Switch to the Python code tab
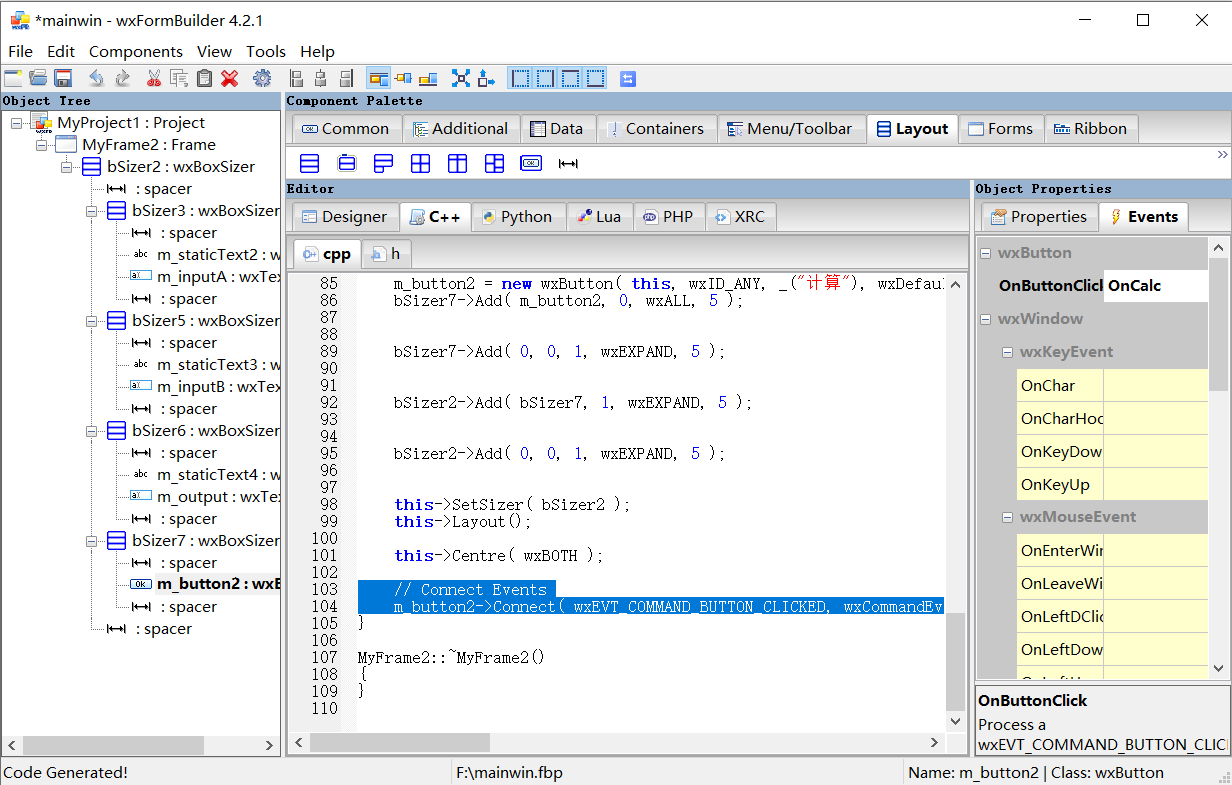 pyautogui.click(x=519, y=216)
